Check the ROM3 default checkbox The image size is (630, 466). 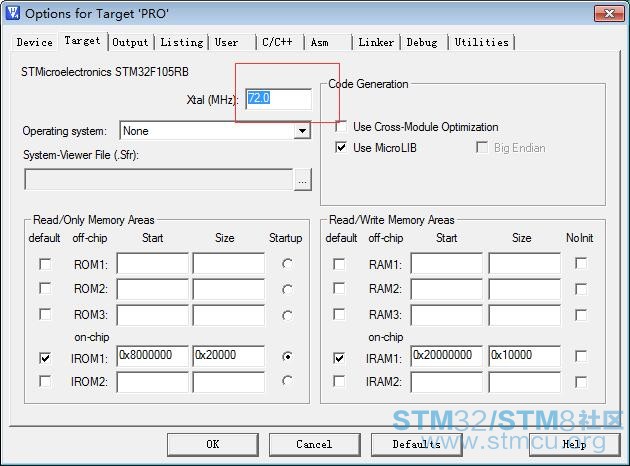(45, 314)
